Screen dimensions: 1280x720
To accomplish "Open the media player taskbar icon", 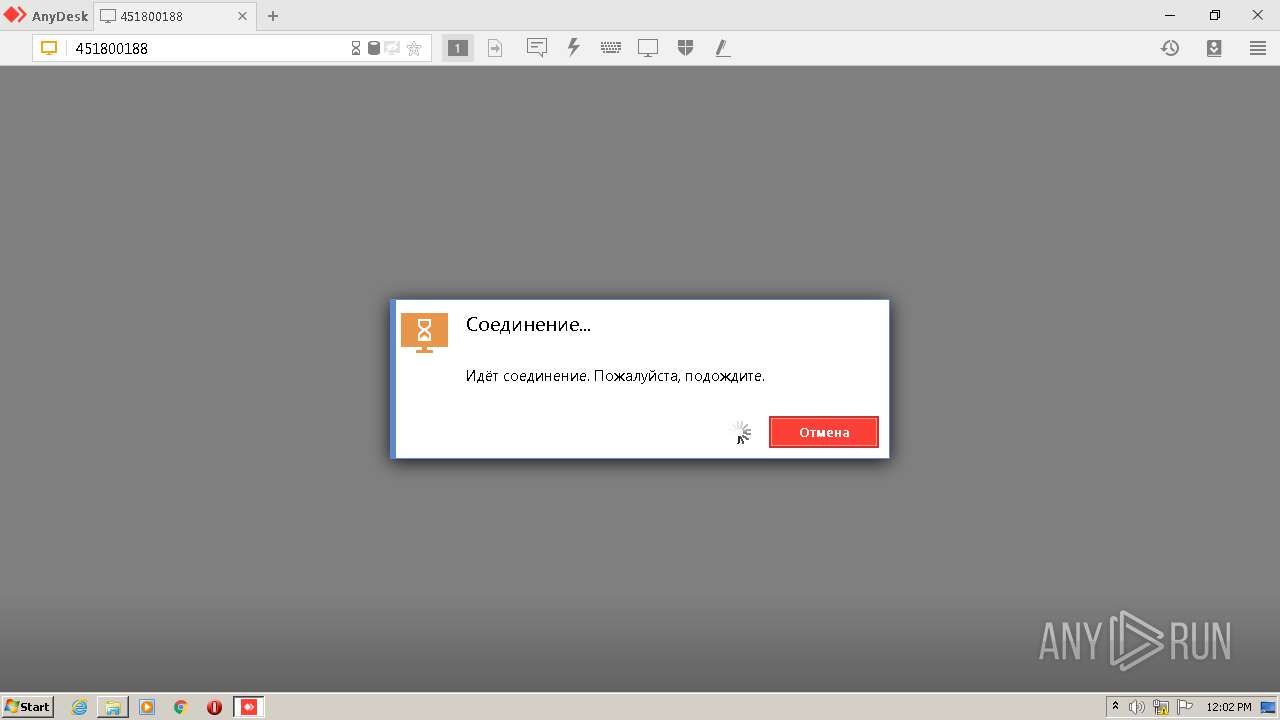I will coord(147,707).
